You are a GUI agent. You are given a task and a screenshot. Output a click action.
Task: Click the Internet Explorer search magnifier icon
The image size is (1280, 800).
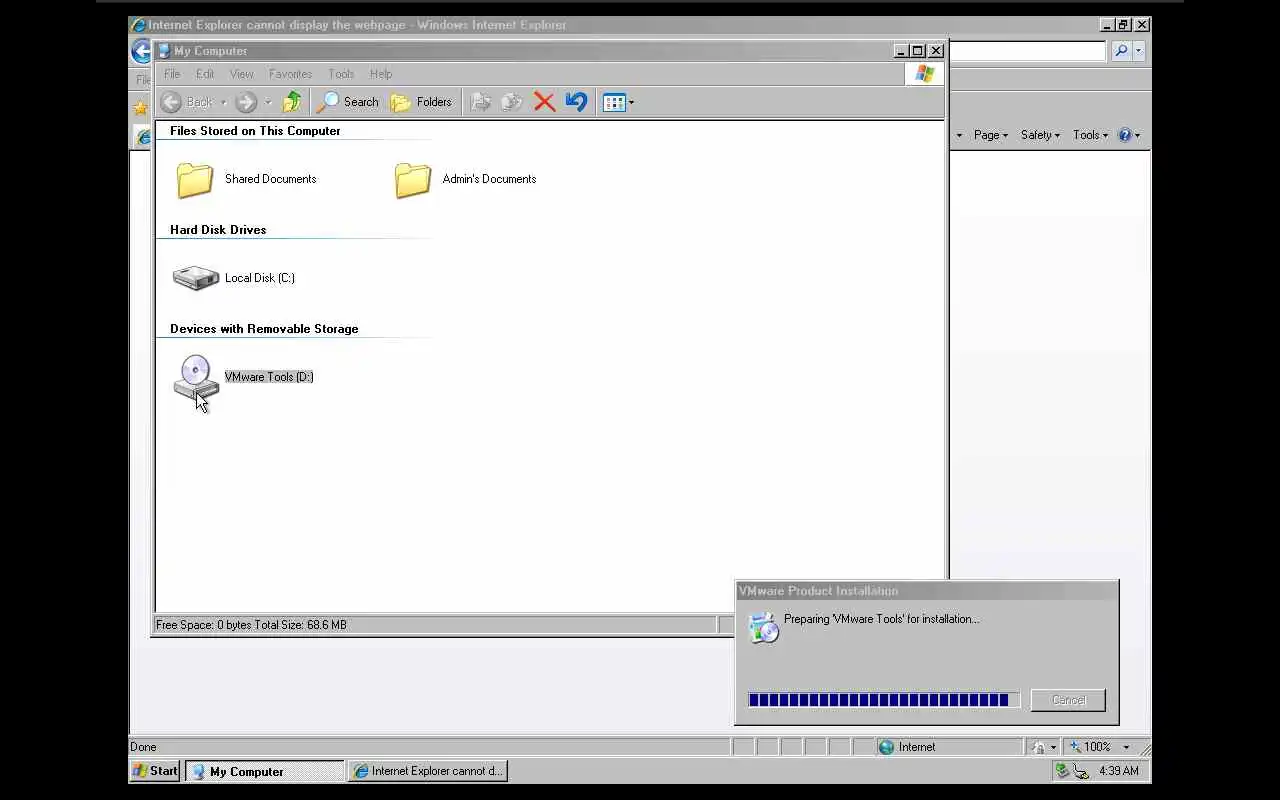click(1121, 51)
